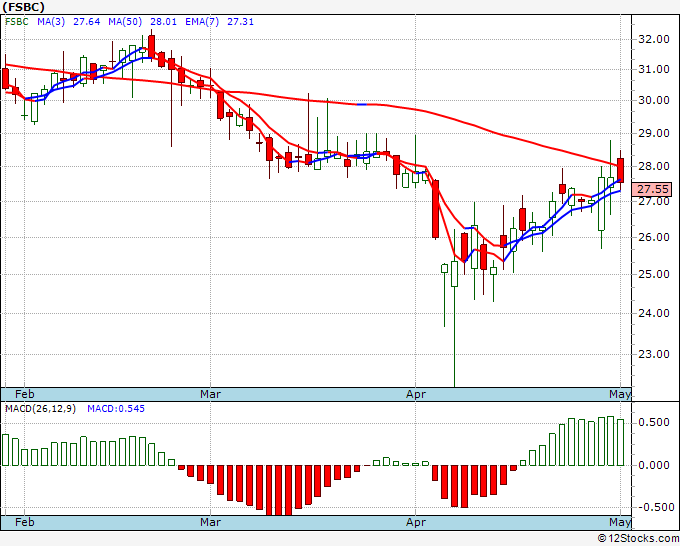Click the last red candlestick near 28.00
This screenshot has width=680, height=546.
(x=621, y=169)
